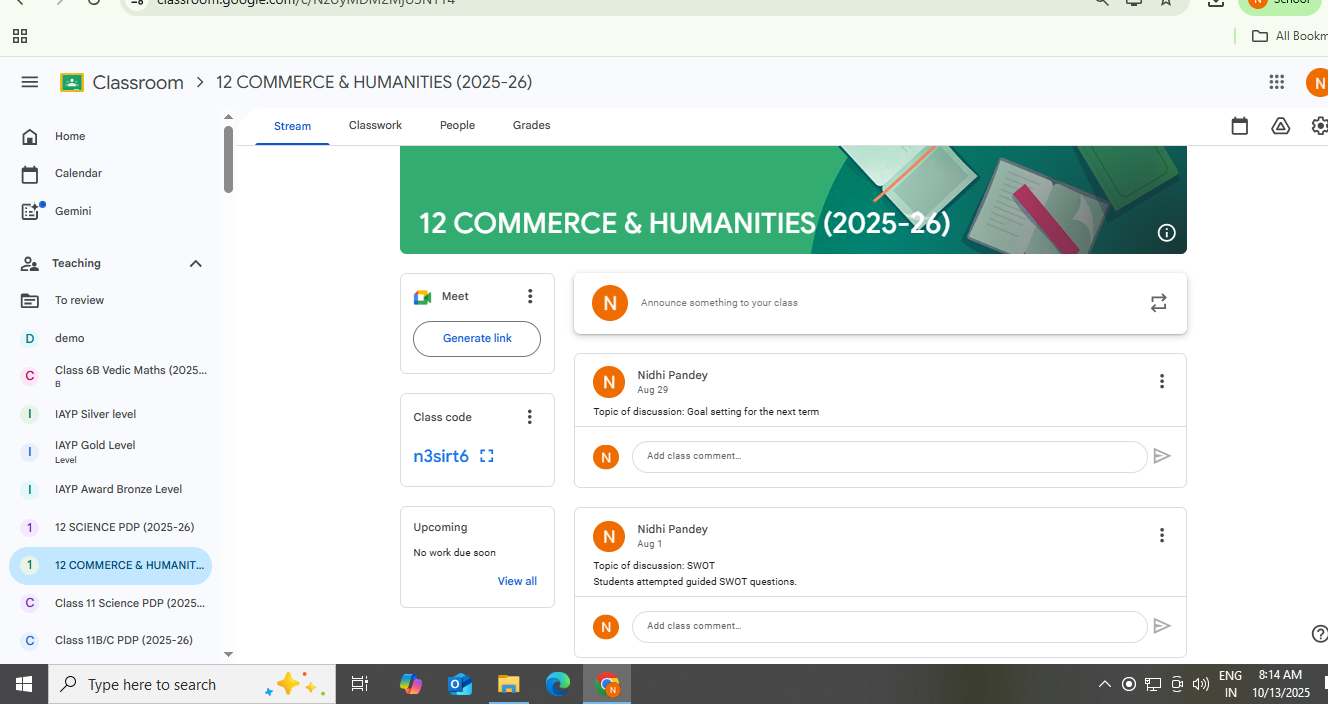Collapse the Teaching section
Image resolution: width=1328 pixels, height=704 pixels.
[195, 264]
